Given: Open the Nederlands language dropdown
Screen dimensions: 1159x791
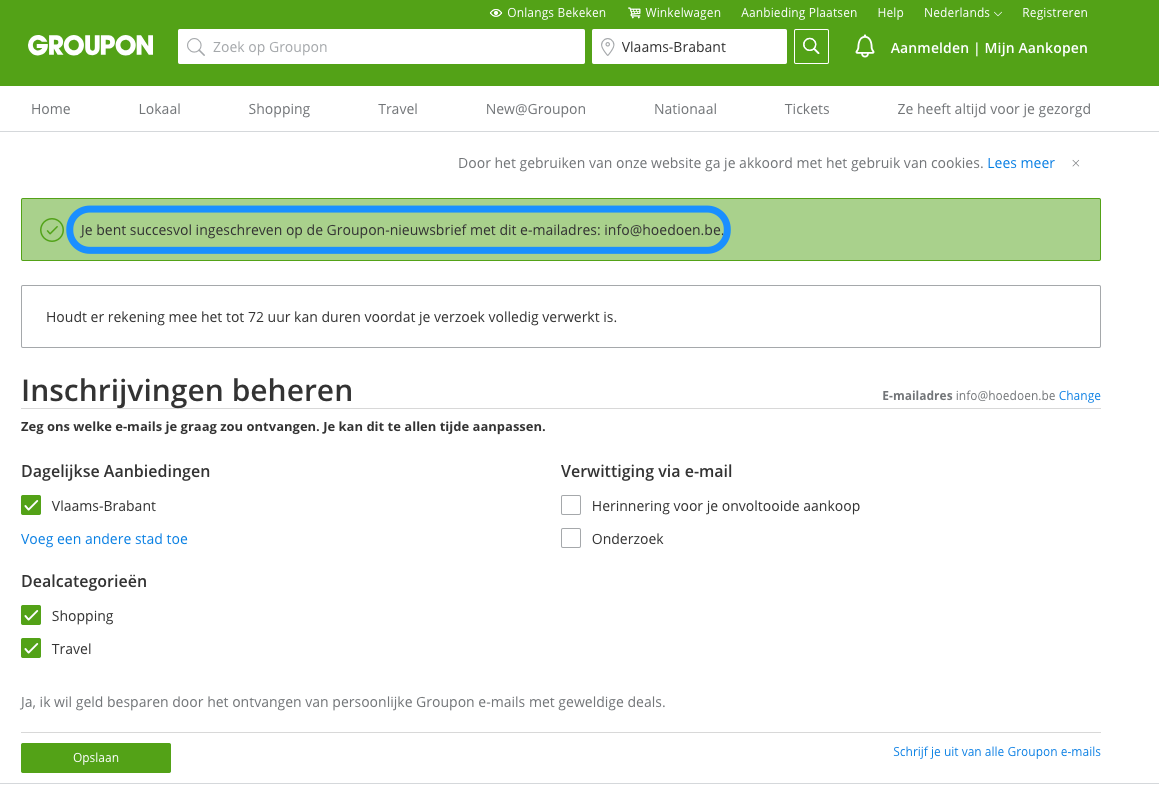Looking at the screenshot, I should [x=962, y=13].
